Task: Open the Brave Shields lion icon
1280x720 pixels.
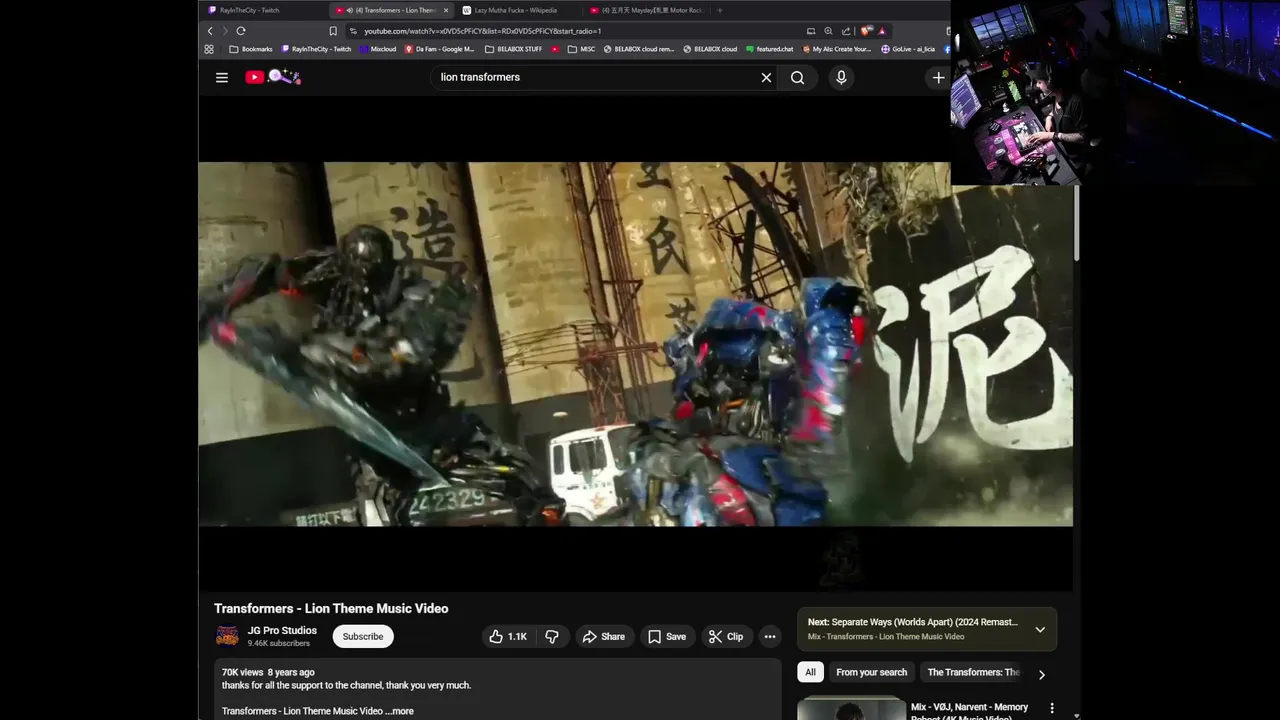Action: pyautogui.click(x=867, y=31)
